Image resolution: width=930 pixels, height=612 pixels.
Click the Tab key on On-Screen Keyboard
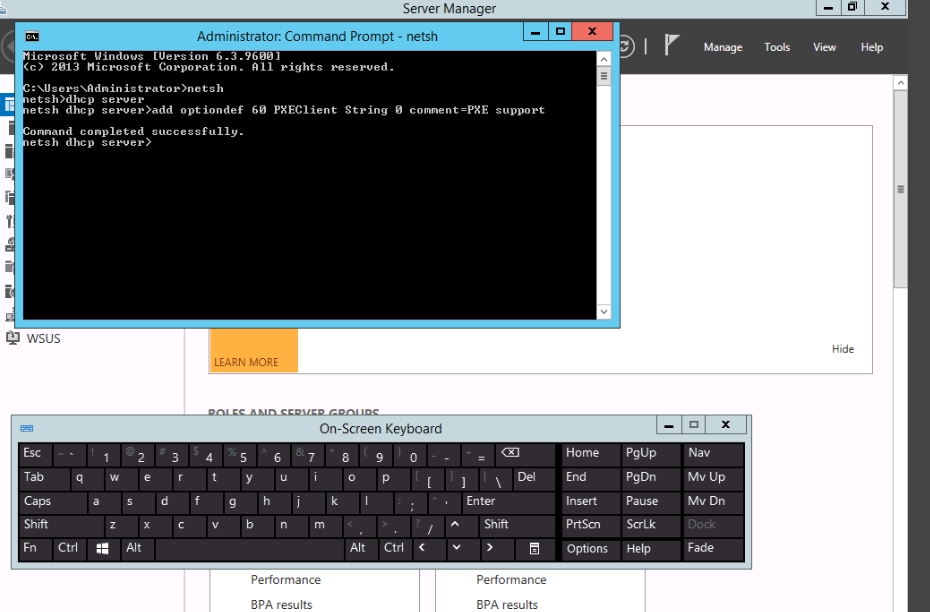coord(44,477)
